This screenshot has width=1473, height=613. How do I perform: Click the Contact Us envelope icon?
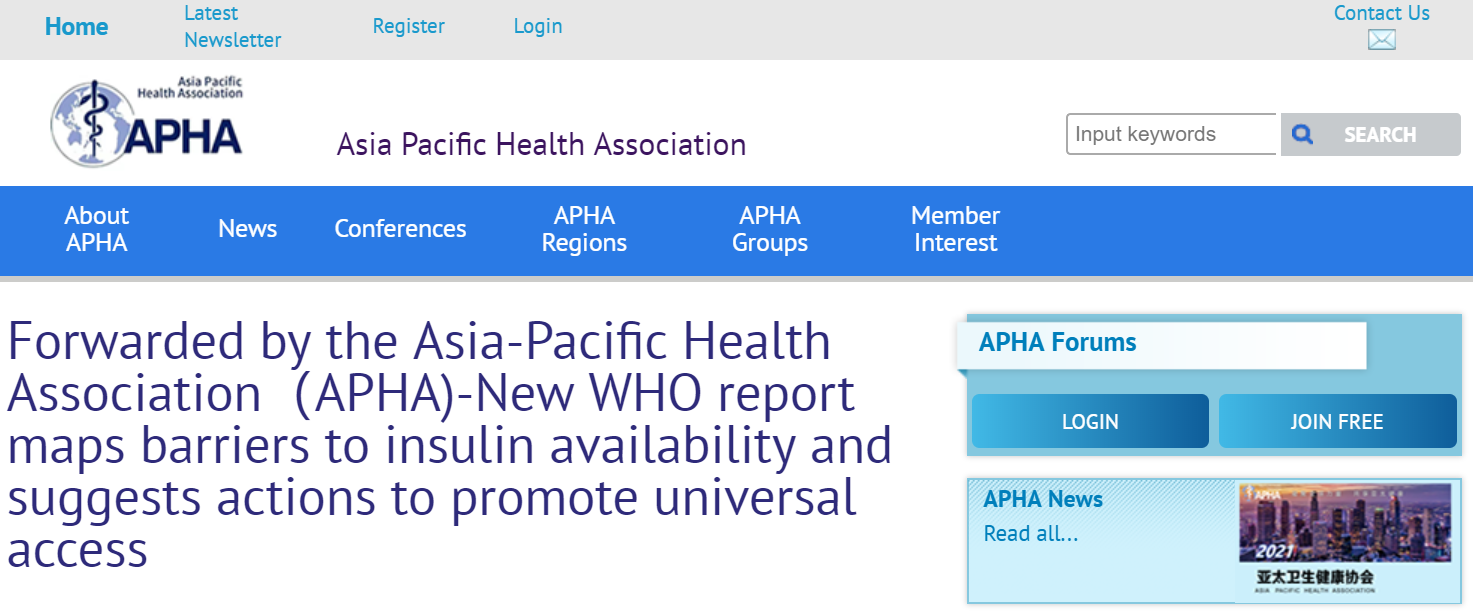1381,40
